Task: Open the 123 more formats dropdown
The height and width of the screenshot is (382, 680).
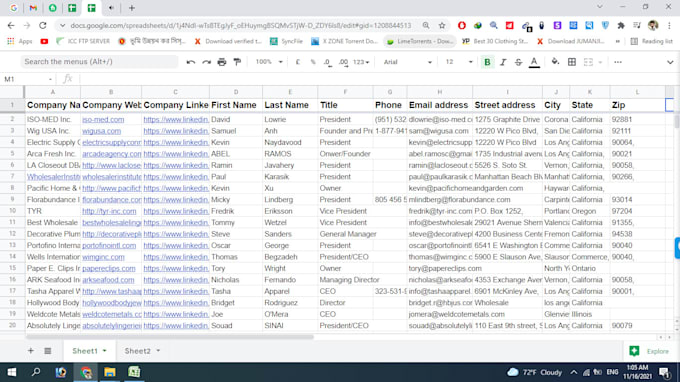Action: (361, 62)
